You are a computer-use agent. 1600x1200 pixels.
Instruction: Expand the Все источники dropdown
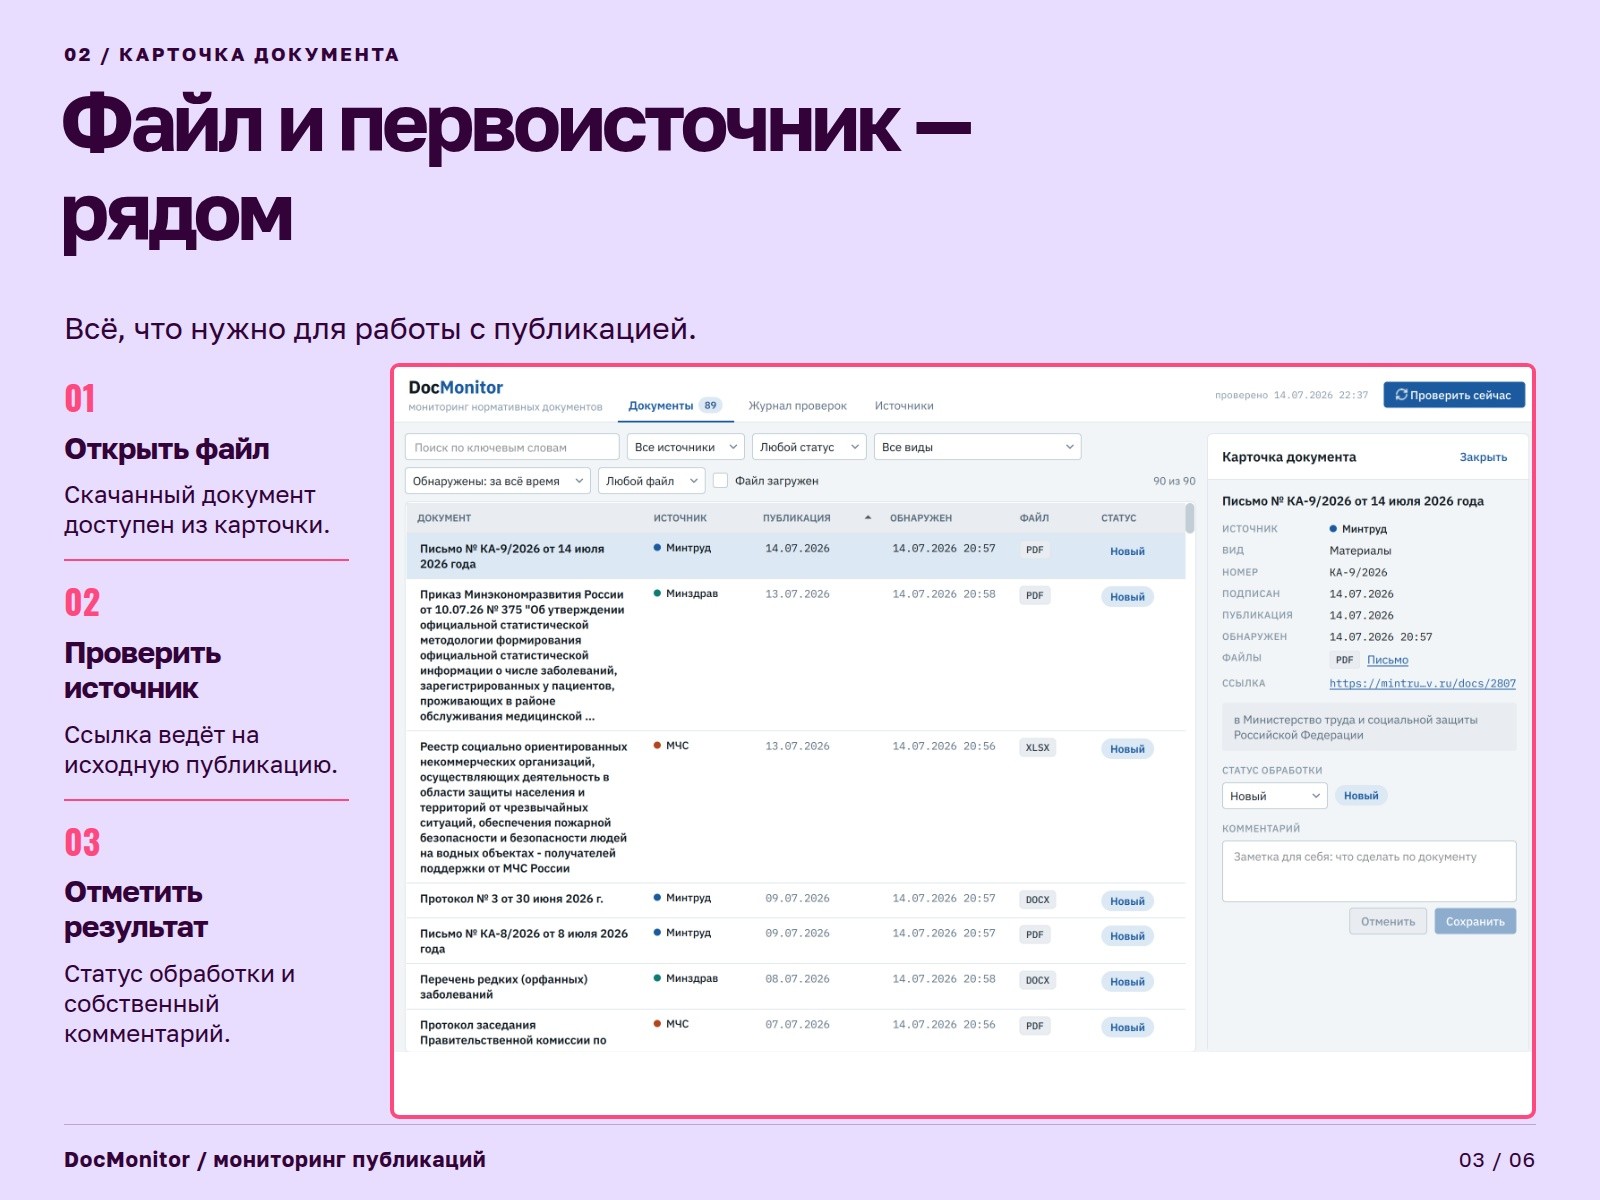pos(686,447)
